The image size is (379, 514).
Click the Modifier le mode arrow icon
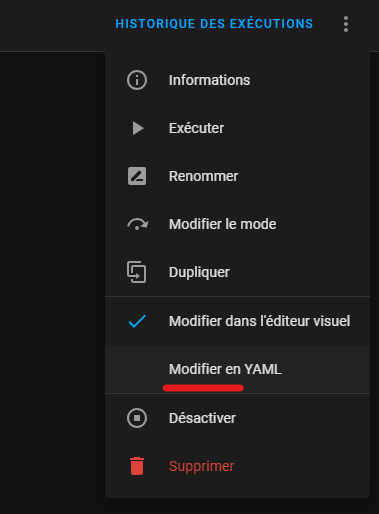(137, 224)
